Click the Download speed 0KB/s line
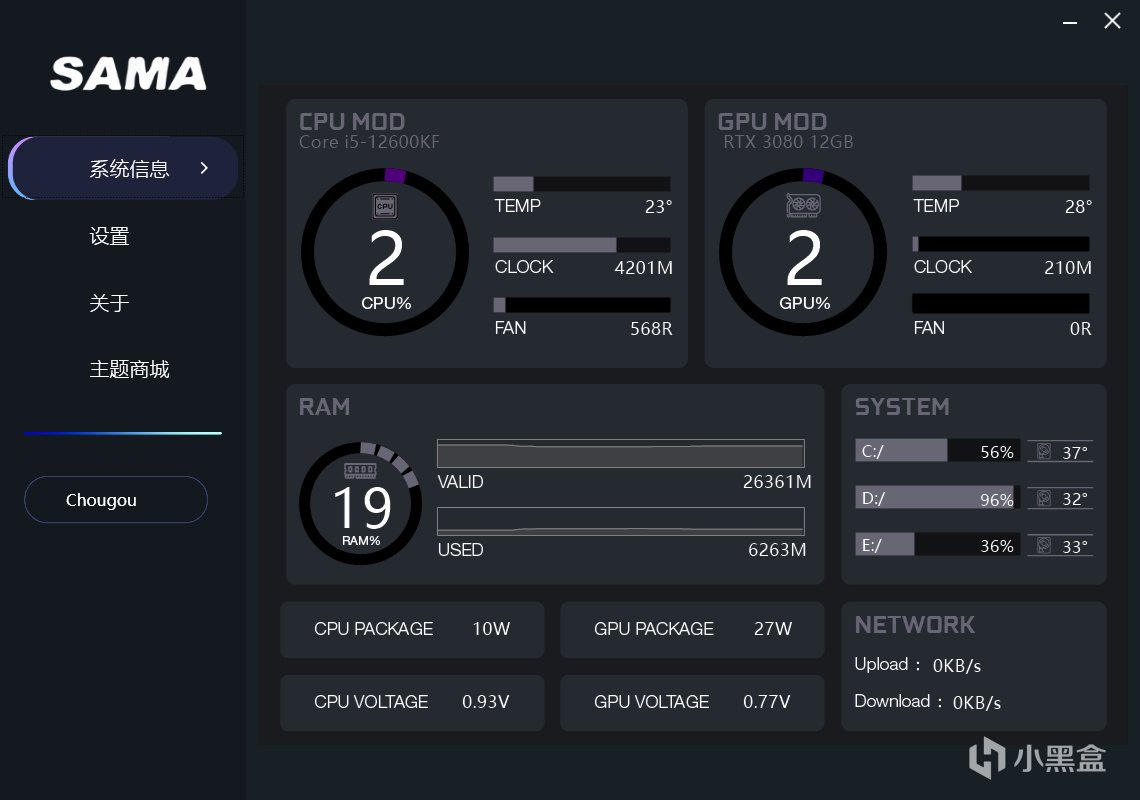 click(928, 702)
